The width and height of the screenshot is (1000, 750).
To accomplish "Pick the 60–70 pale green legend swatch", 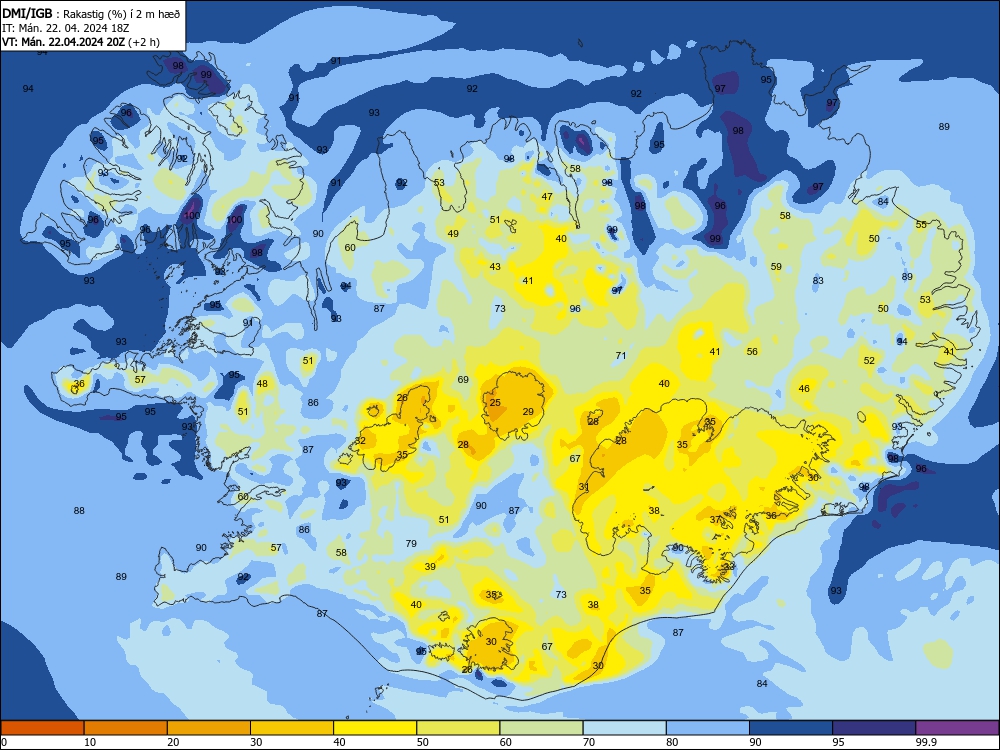I will (541, 728).
